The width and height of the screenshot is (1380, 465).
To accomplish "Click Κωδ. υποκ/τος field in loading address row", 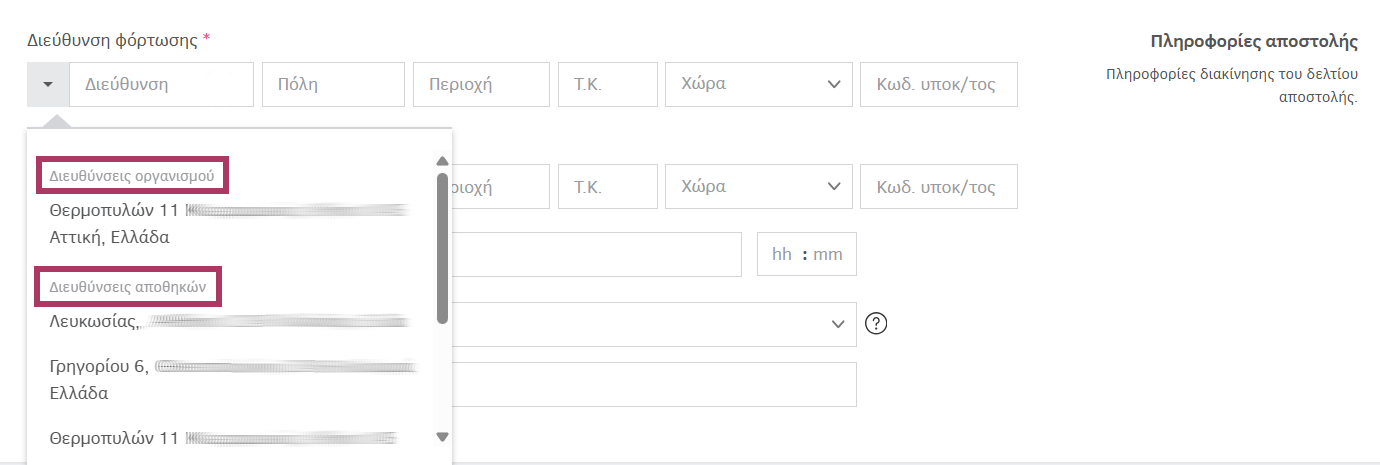I will coord(938,85).
